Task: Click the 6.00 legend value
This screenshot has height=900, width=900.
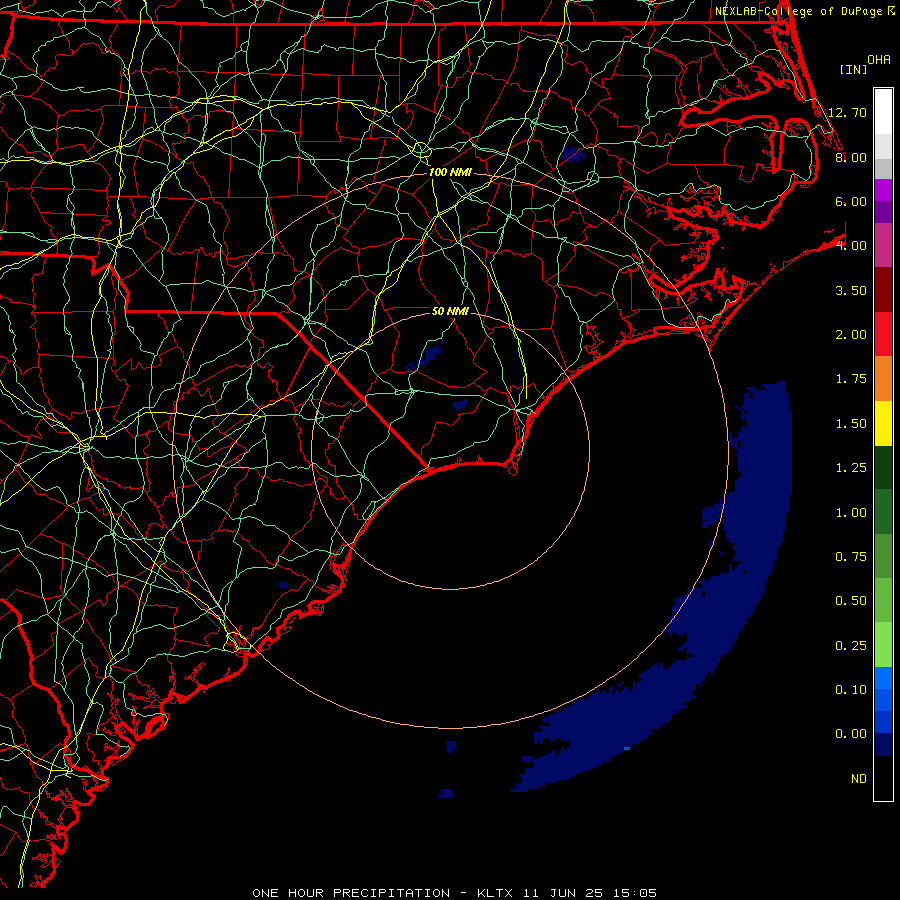Action: 851,201
